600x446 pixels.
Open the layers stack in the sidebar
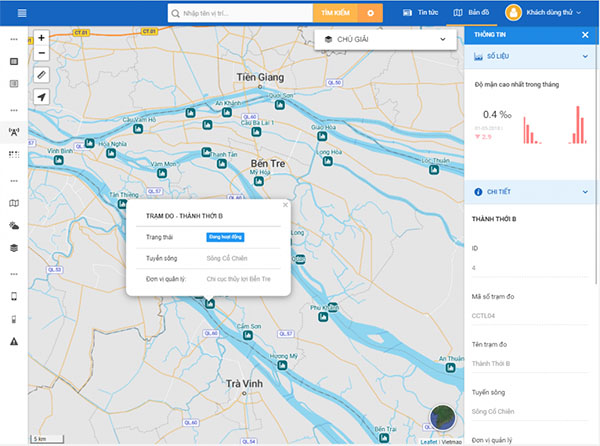(x=14, y=248)
